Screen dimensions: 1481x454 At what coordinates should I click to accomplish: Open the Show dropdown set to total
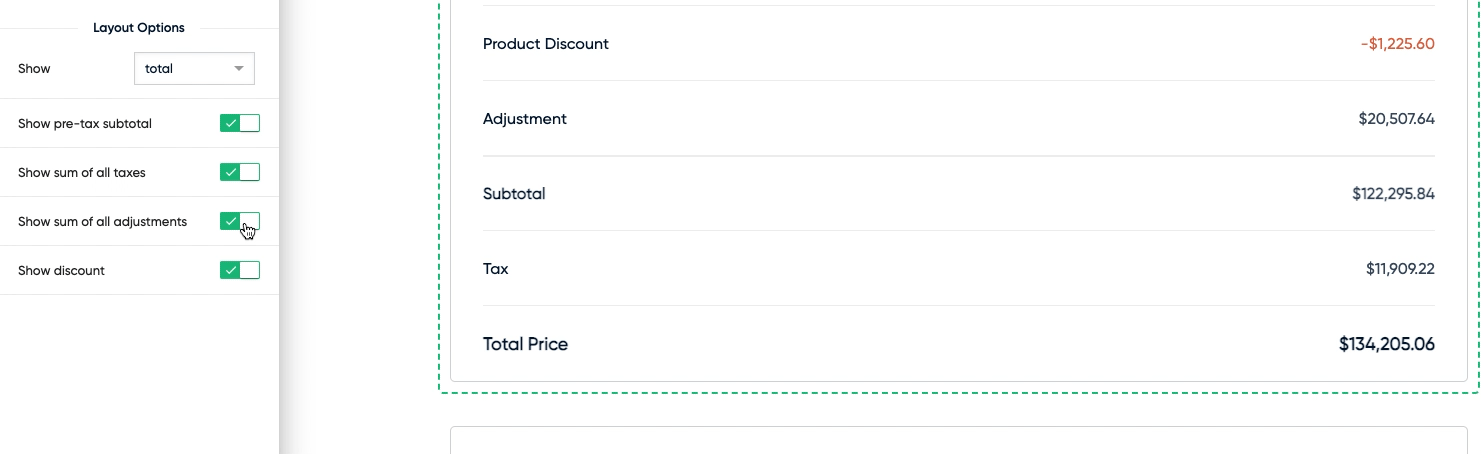pos(194,69)
